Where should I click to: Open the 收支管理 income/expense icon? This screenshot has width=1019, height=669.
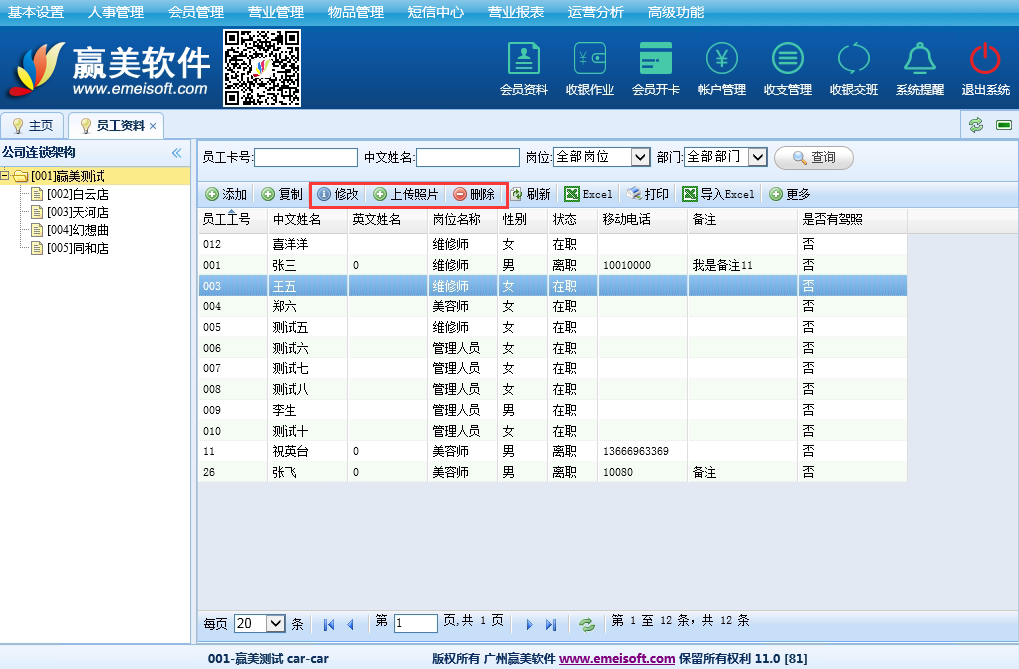pyautogui.click(x=787, y=60)
